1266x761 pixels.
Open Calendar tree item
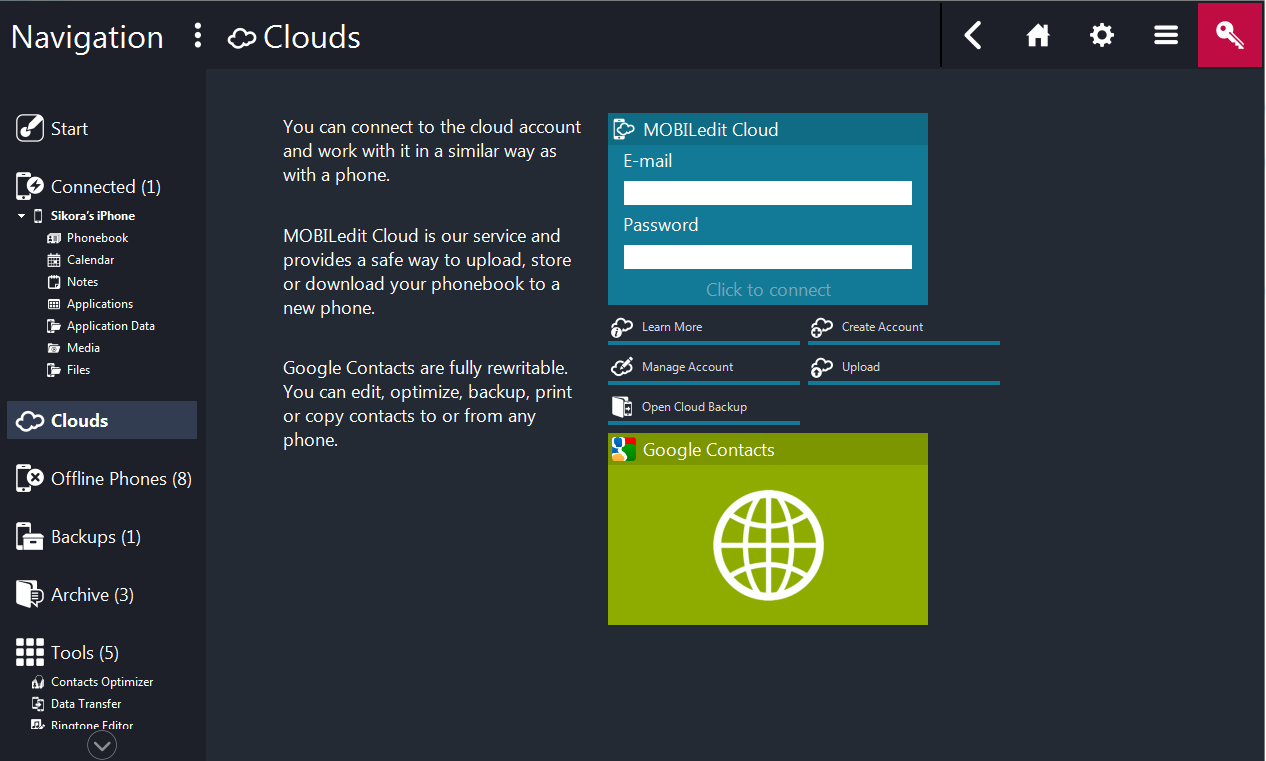pyautogui.click(x=90, y=260)
